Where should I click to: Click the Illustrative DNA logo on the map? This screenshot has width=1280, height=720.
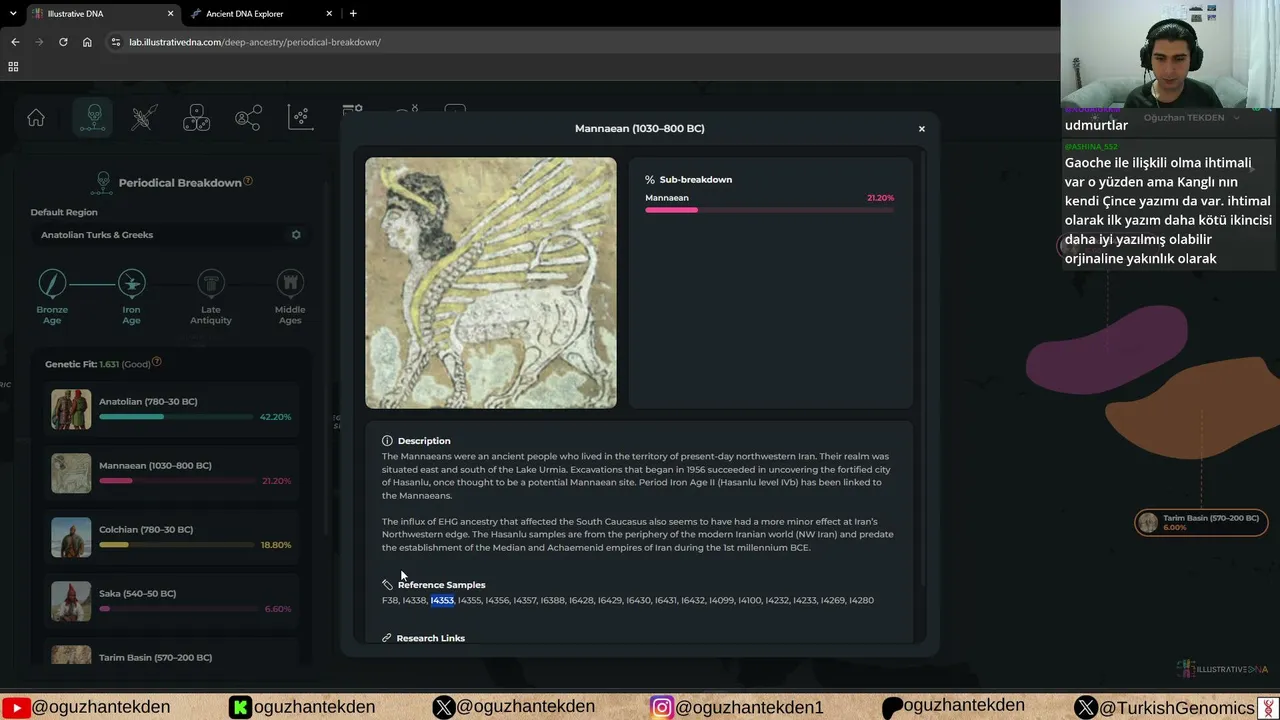point(1222,669)
